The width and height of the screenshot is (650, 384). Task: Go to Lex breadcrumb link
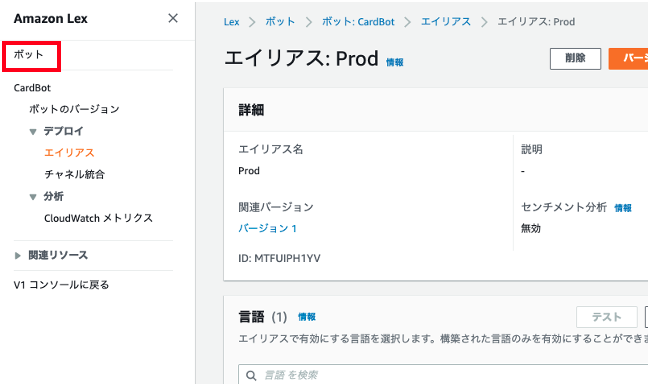pyautogui.click(x=231, y=22)
